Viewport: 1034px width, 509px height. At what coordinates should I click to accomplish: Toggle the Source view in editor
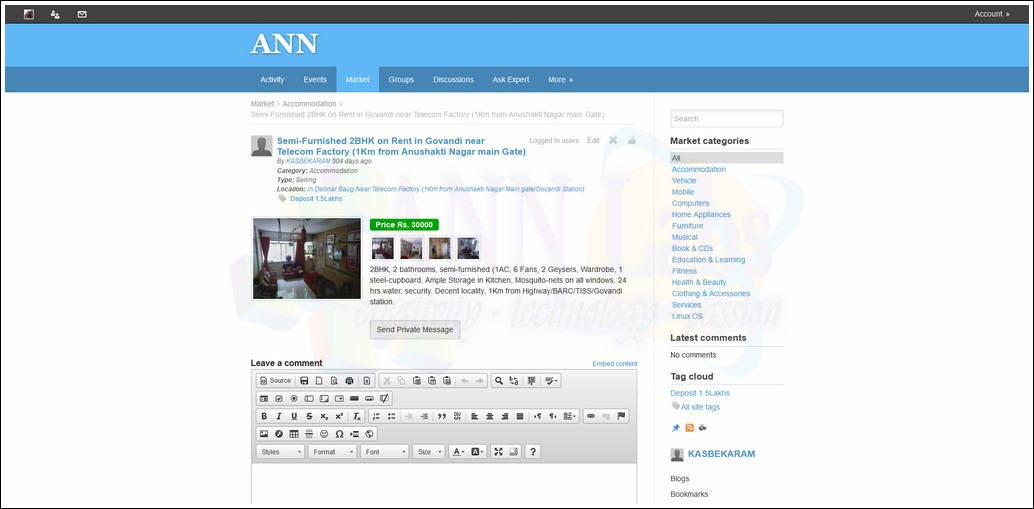coord(275,381)
